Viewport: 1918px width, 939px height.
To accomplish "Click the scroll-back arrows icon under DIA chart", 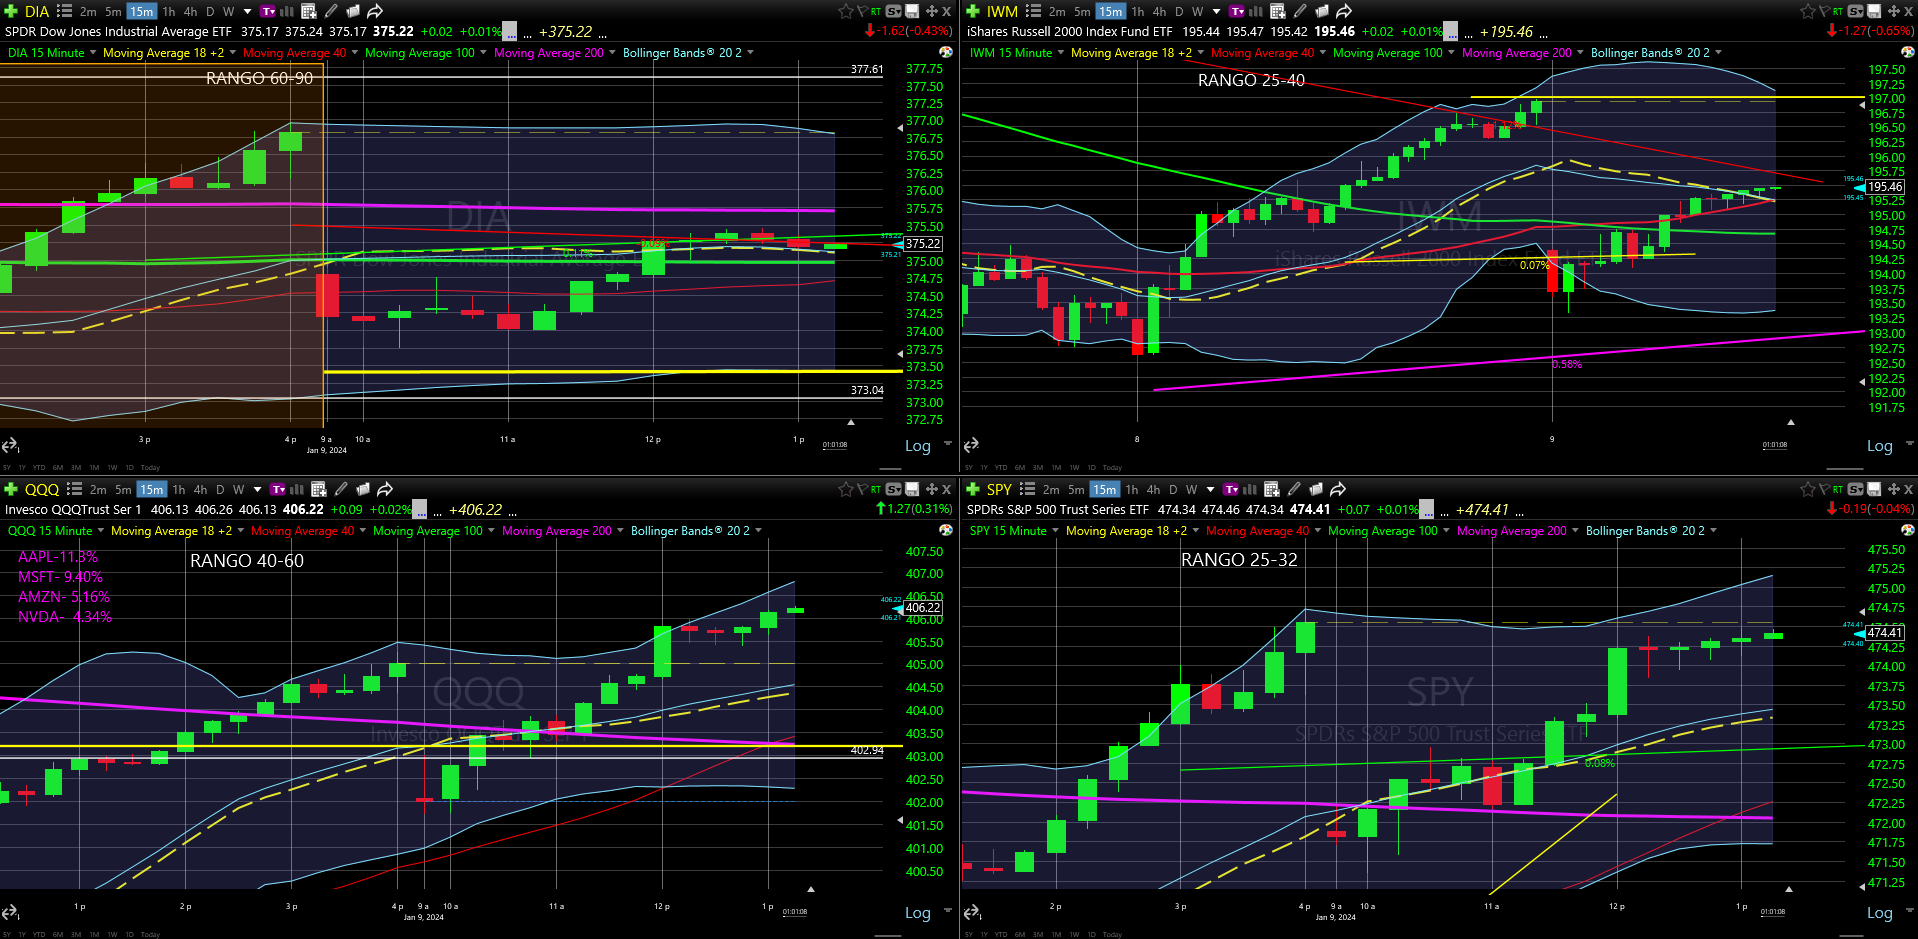I will tap(10, 445).
